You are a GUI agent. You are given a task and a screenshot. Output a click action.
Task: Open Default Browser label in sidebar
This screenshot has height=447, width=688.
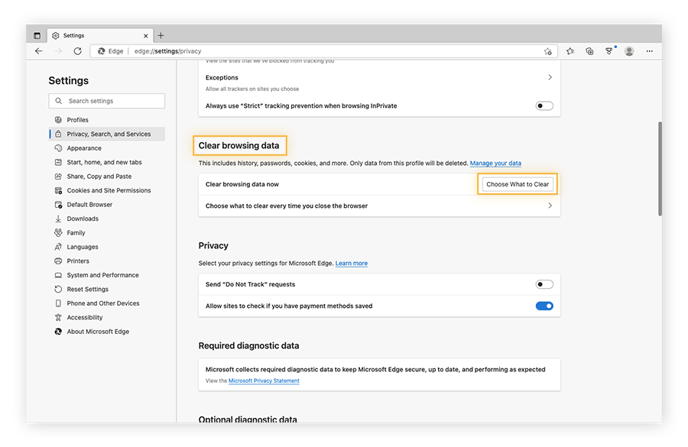(x=90, y=204)
